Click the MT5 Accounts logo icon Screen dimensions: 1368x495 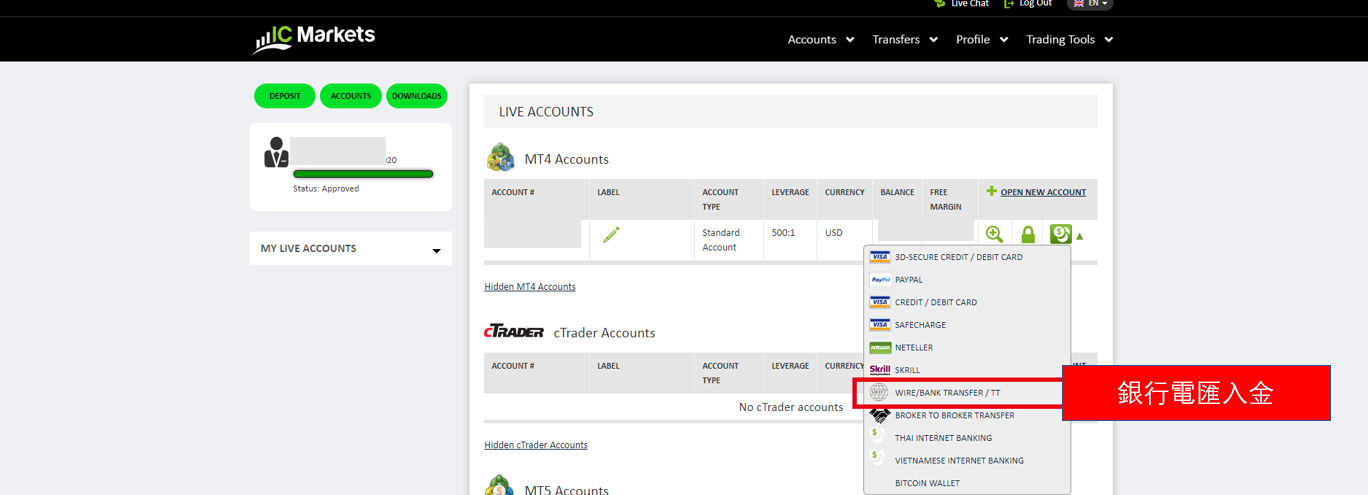click(x=500, y=487)
